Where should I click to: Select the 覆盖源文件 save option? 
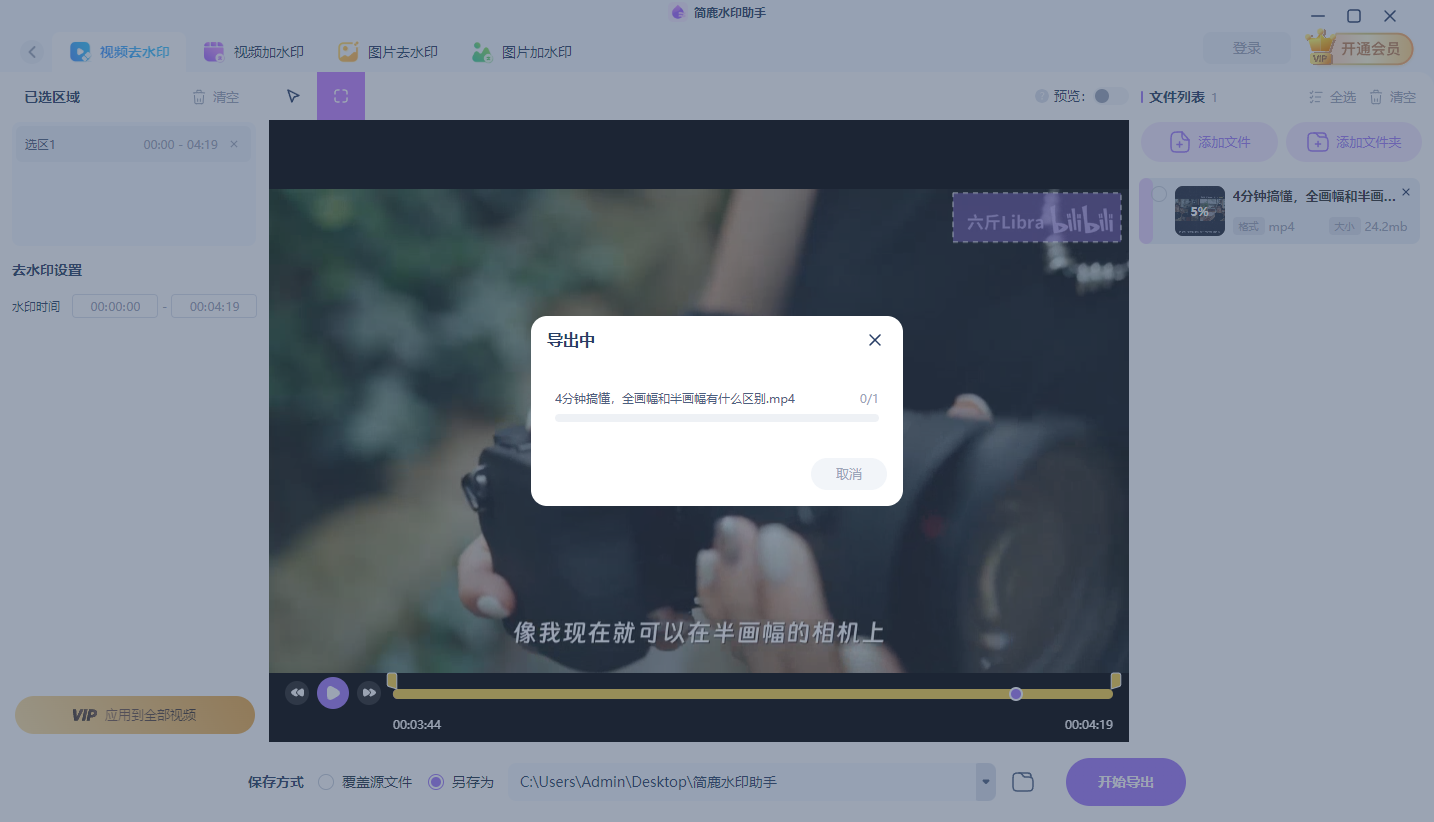click(324, 781)
